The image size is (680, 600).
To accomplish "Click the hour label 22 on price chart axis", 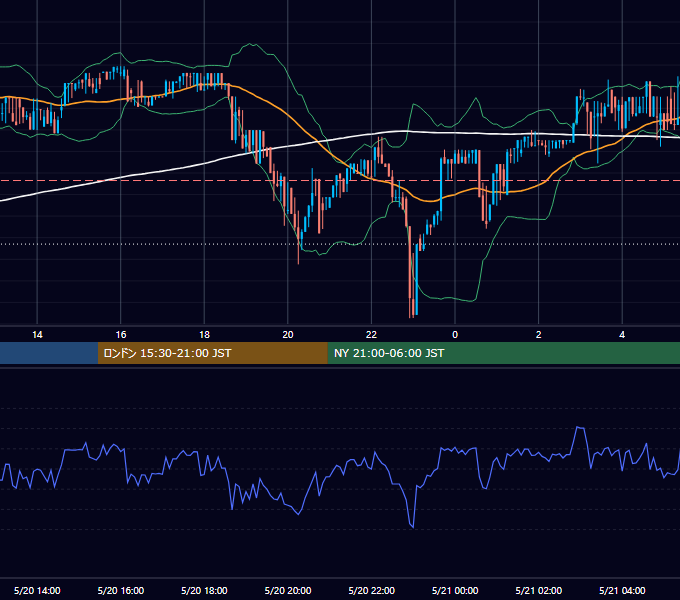I will coord(372,334).
